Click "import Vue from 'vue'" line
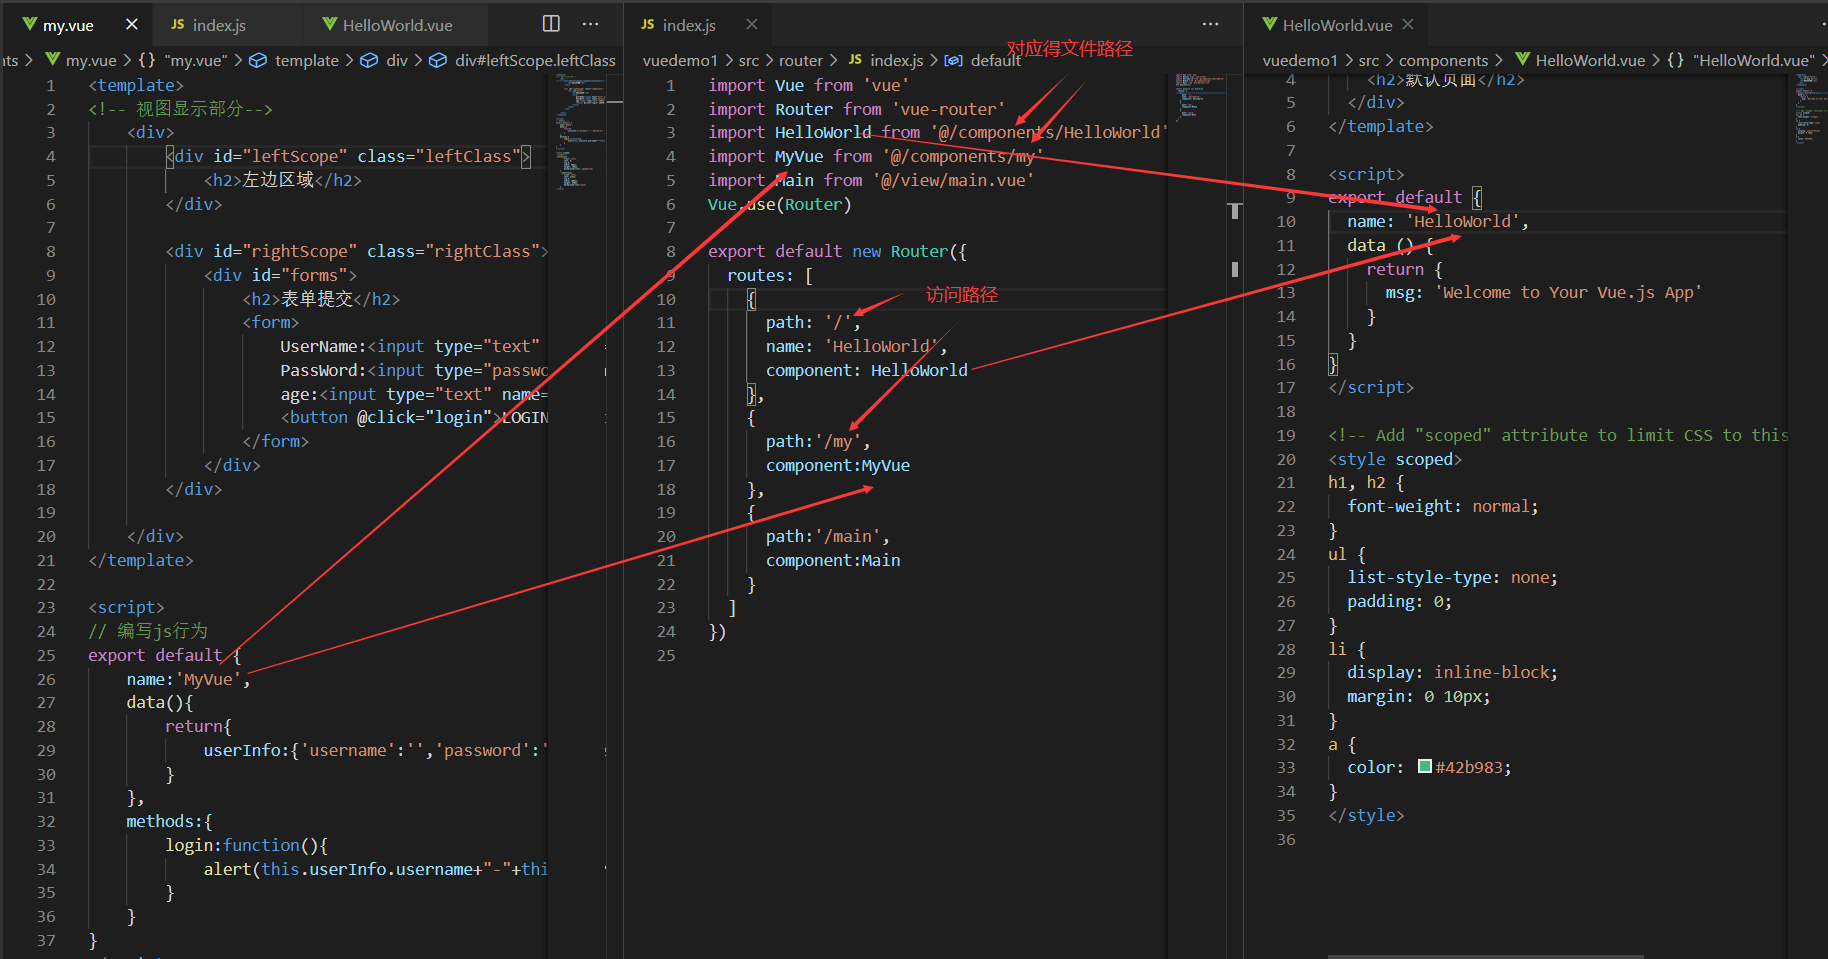Screen dimensions: 1828x959 click(x=809, y=85)
